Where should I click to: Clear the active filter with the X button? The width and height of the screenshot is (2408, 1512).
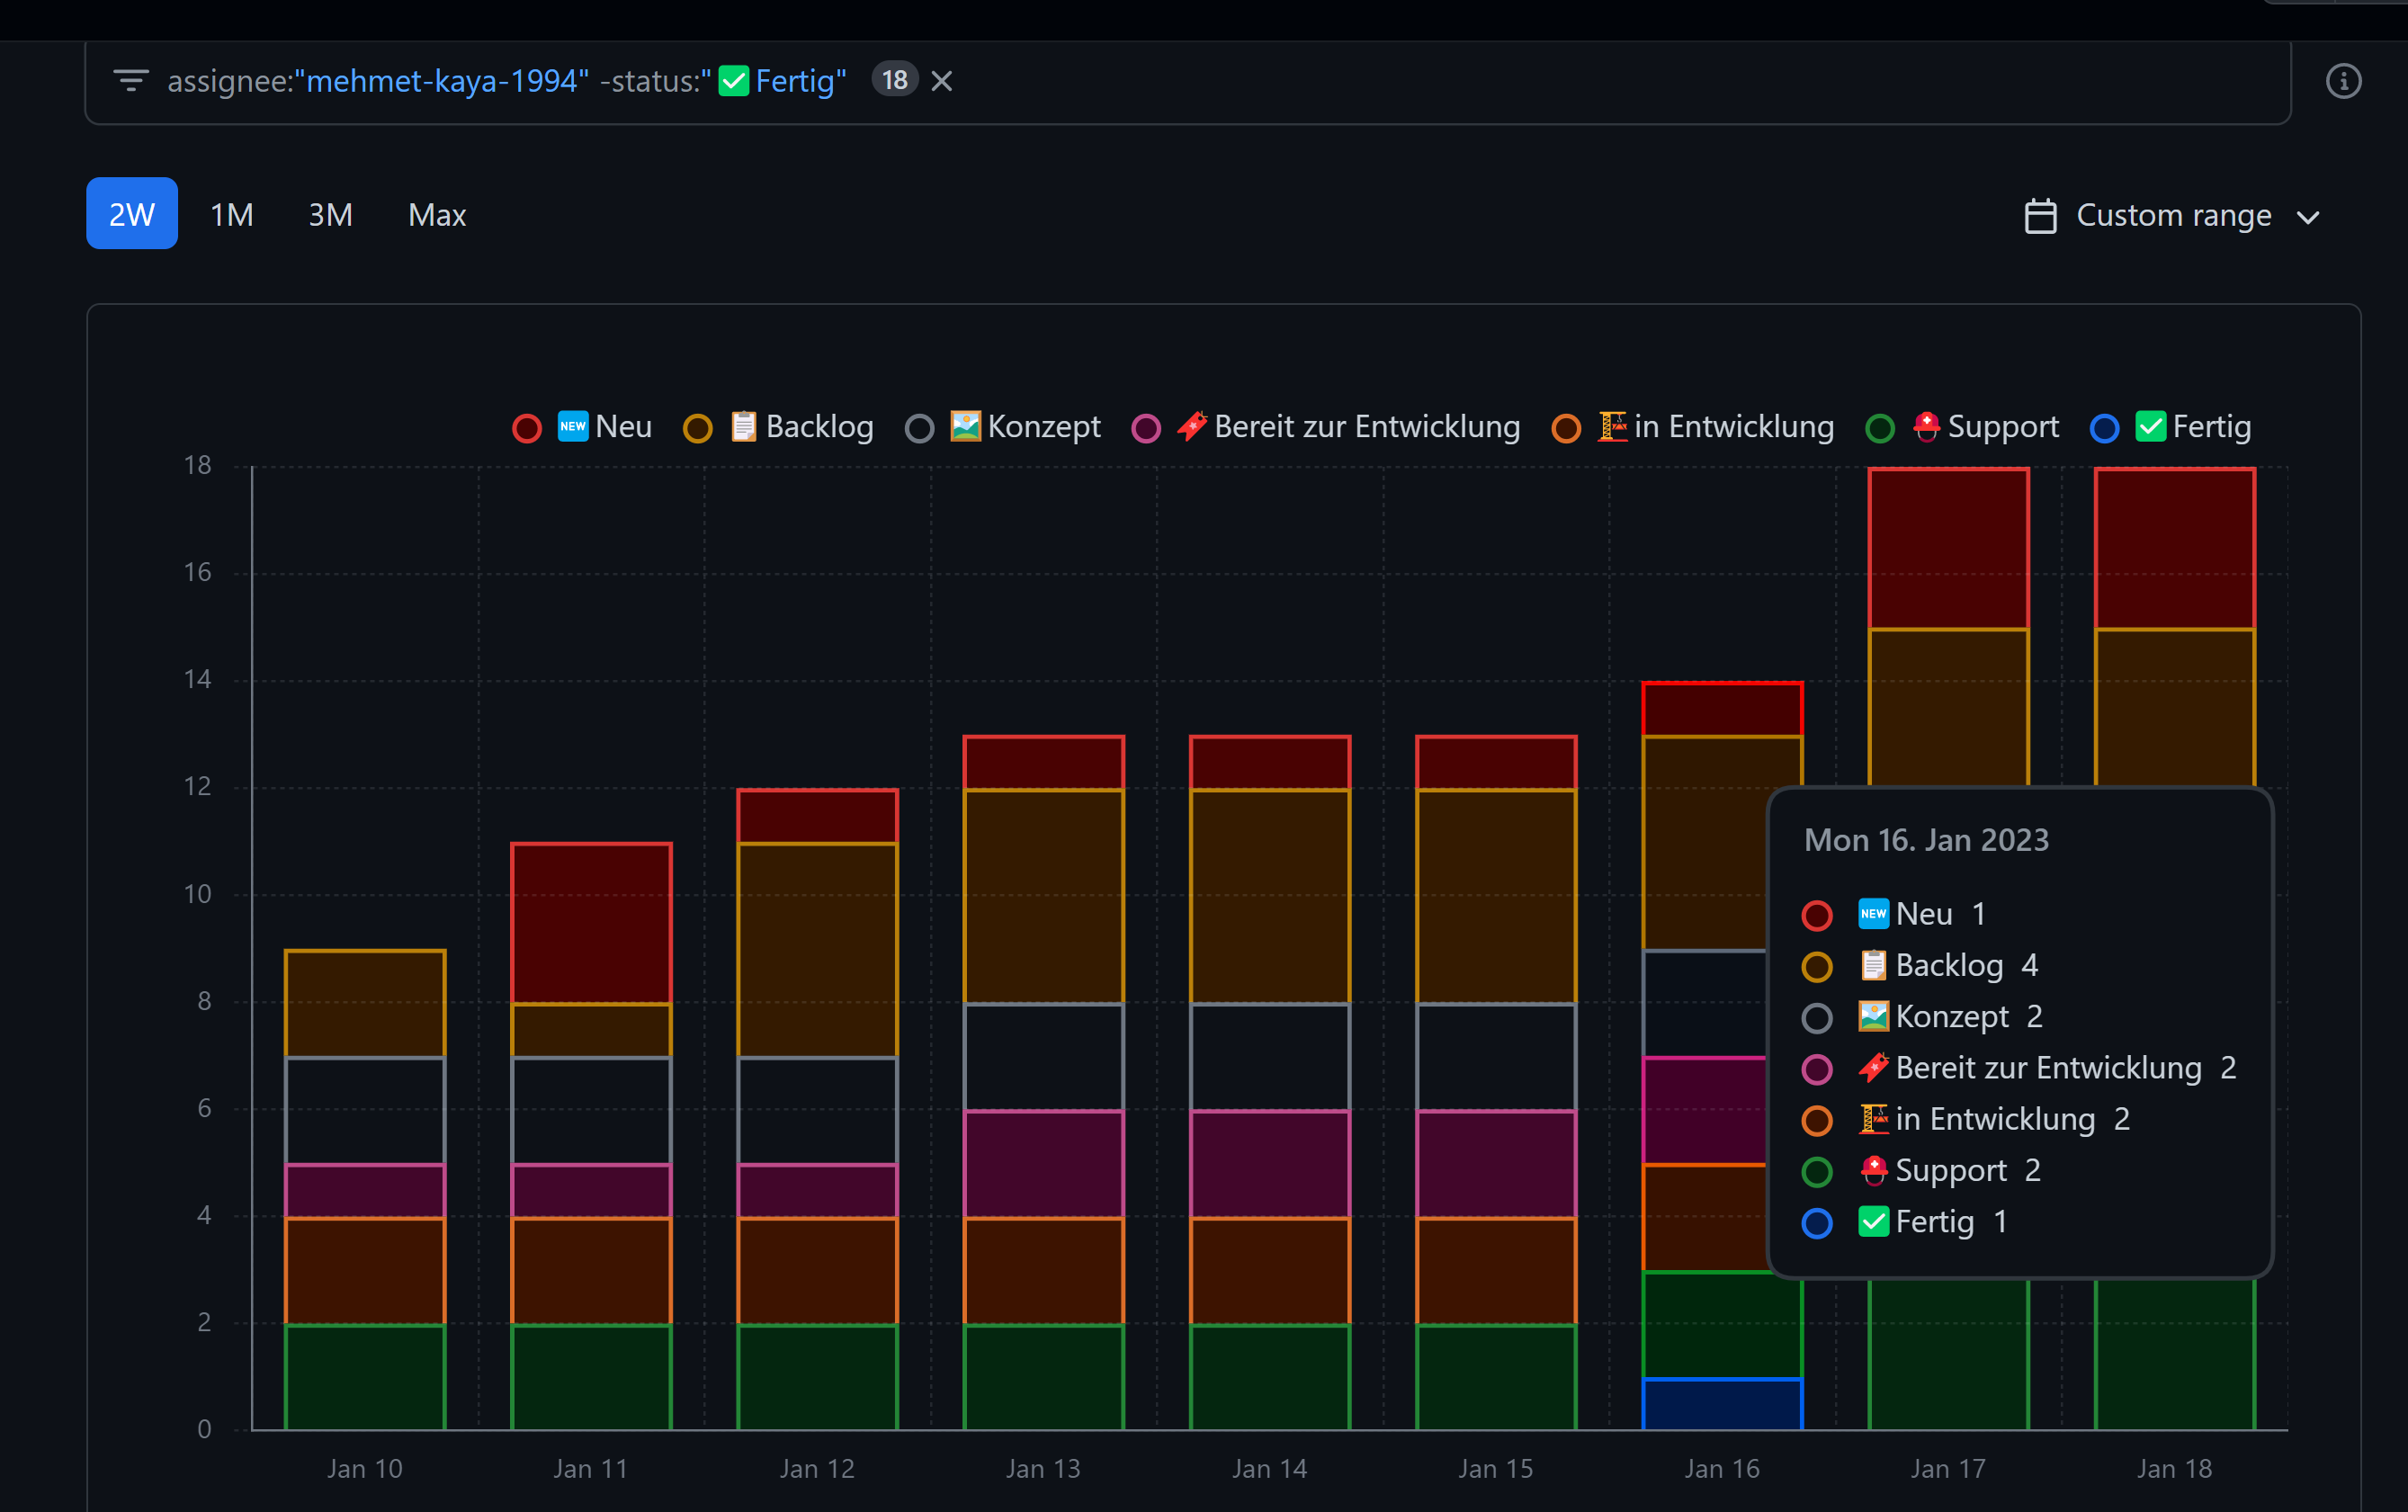[x=941, y=80]
